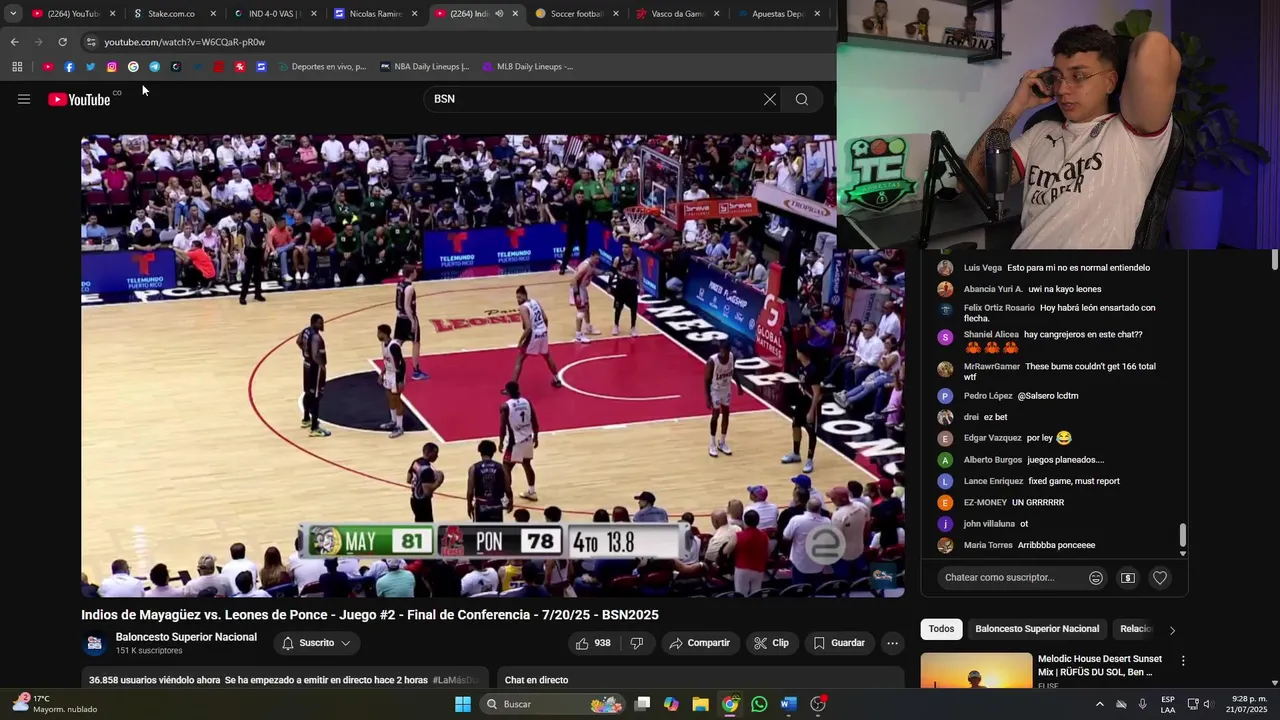Expand the Suscrito notification dropdown
The width and height of the screenshot is (1280, 720).
(316, 643)
